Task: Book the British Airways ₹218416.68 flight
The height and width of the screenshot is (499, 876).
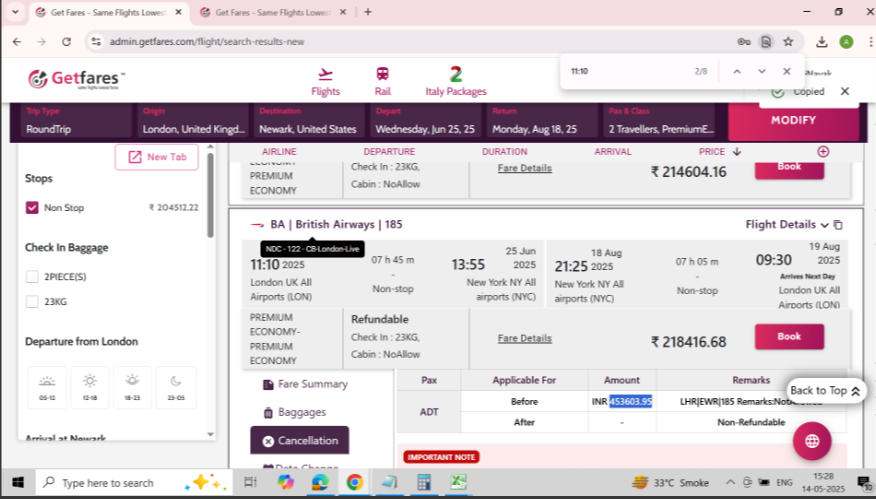Action: pyautogui.click(x=789, y=337)
